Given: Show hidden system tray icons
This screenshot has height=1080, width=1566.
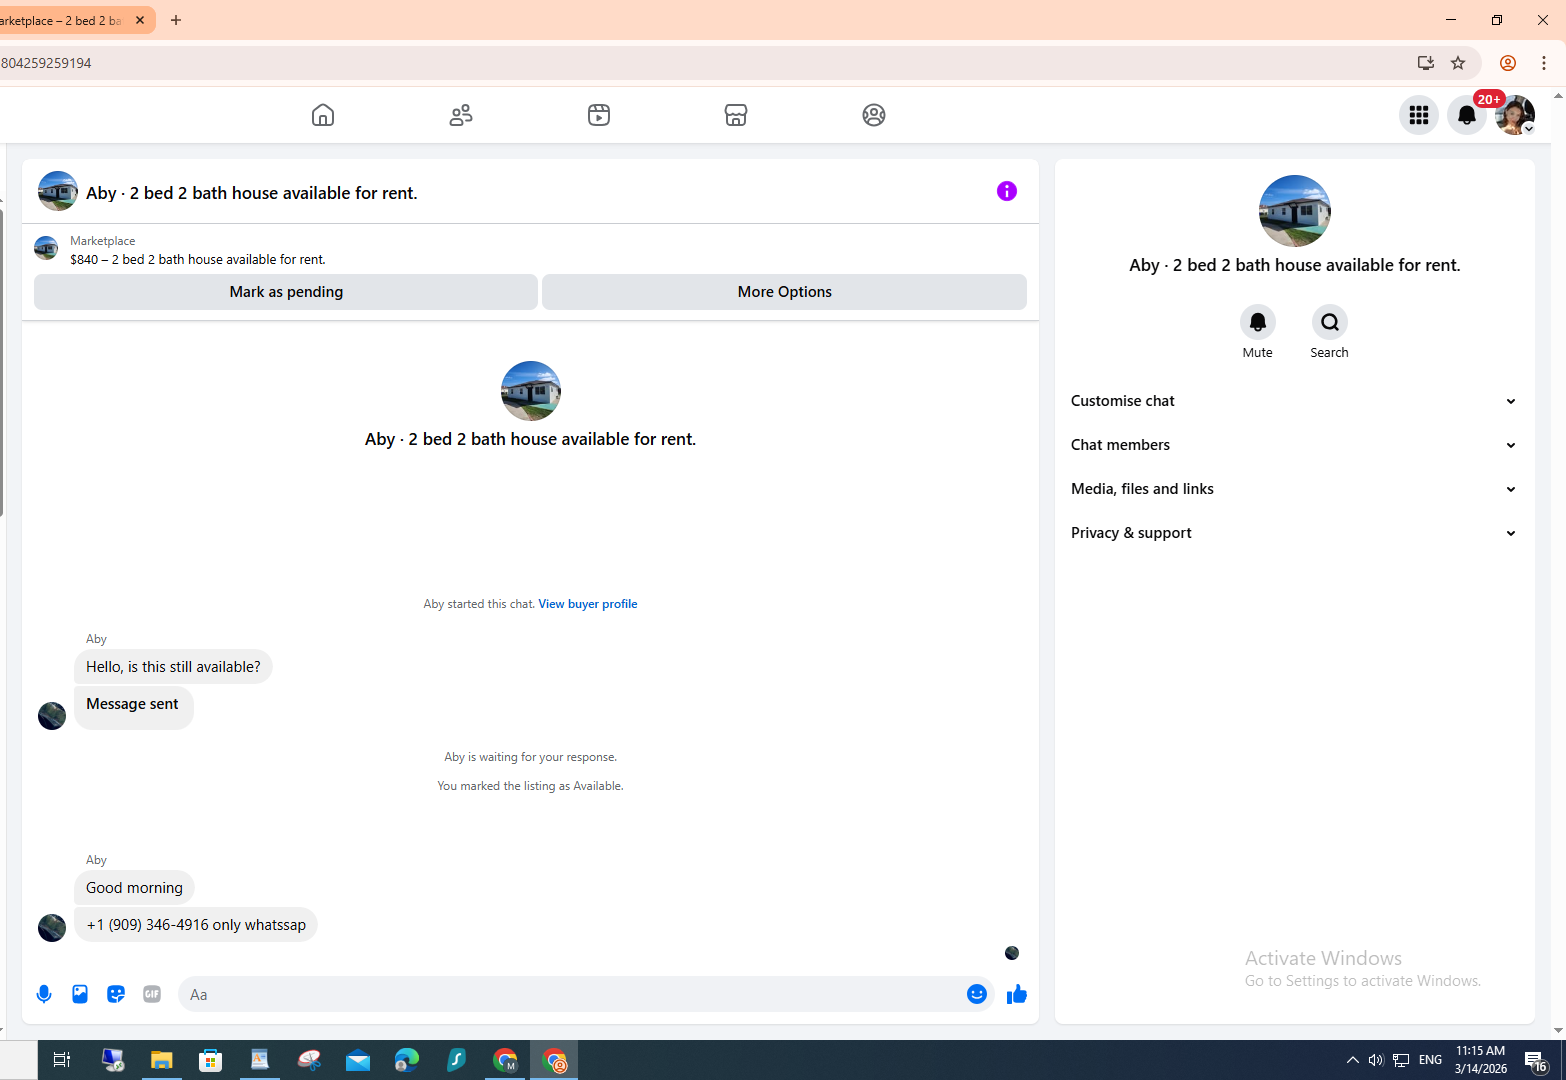Looking at the screenshot, I should click(x=1352, y=1060).
